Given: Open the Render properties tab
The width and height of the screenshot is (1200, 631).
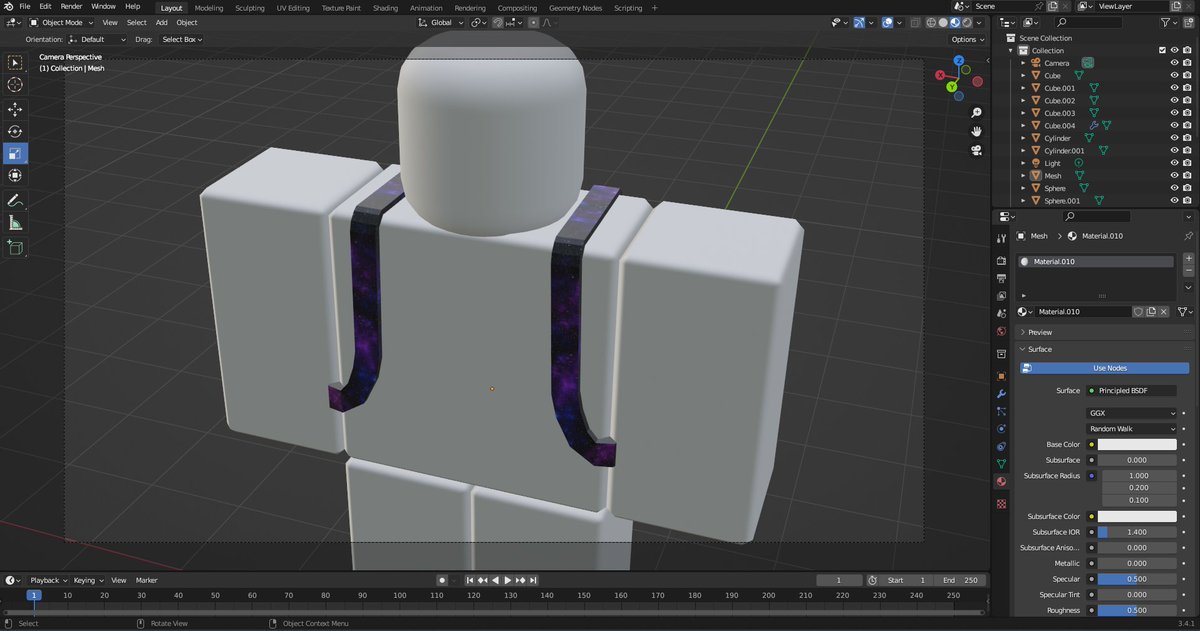Looking at the screenshot, I should click(x=1001, y=261).
